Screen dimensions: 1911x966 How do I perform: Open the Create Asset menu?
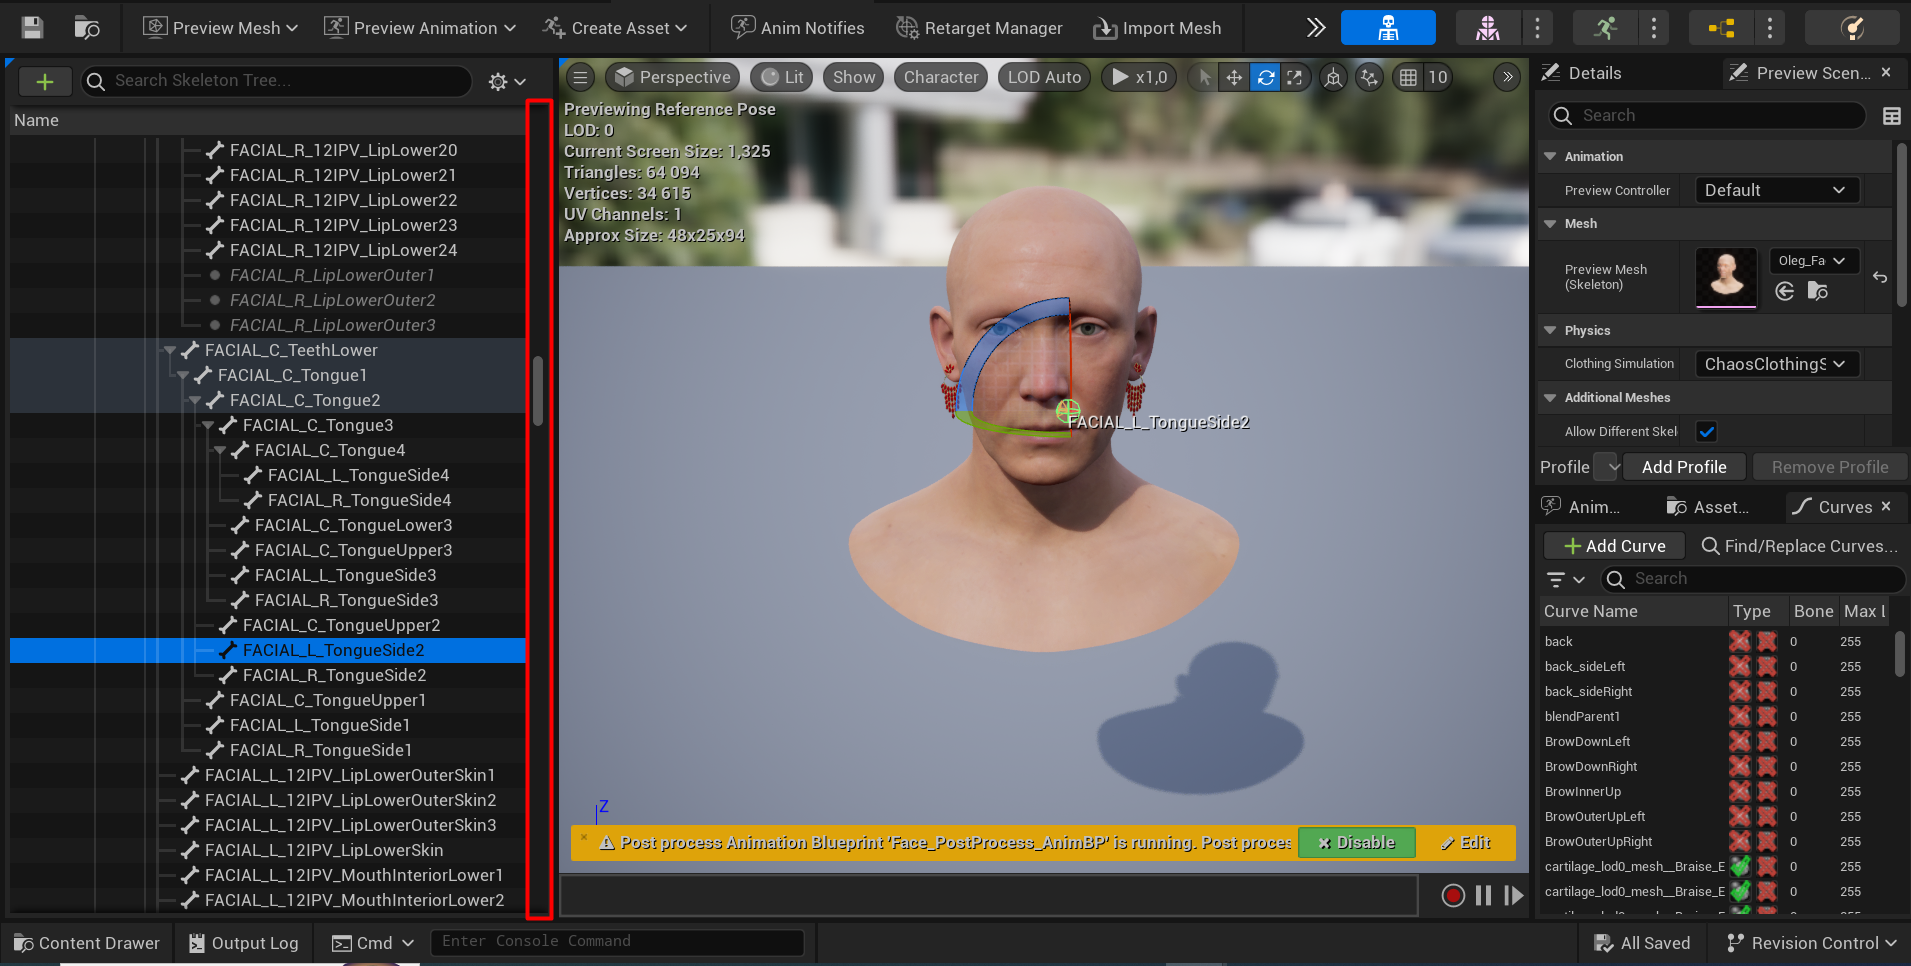click(615, 28)
